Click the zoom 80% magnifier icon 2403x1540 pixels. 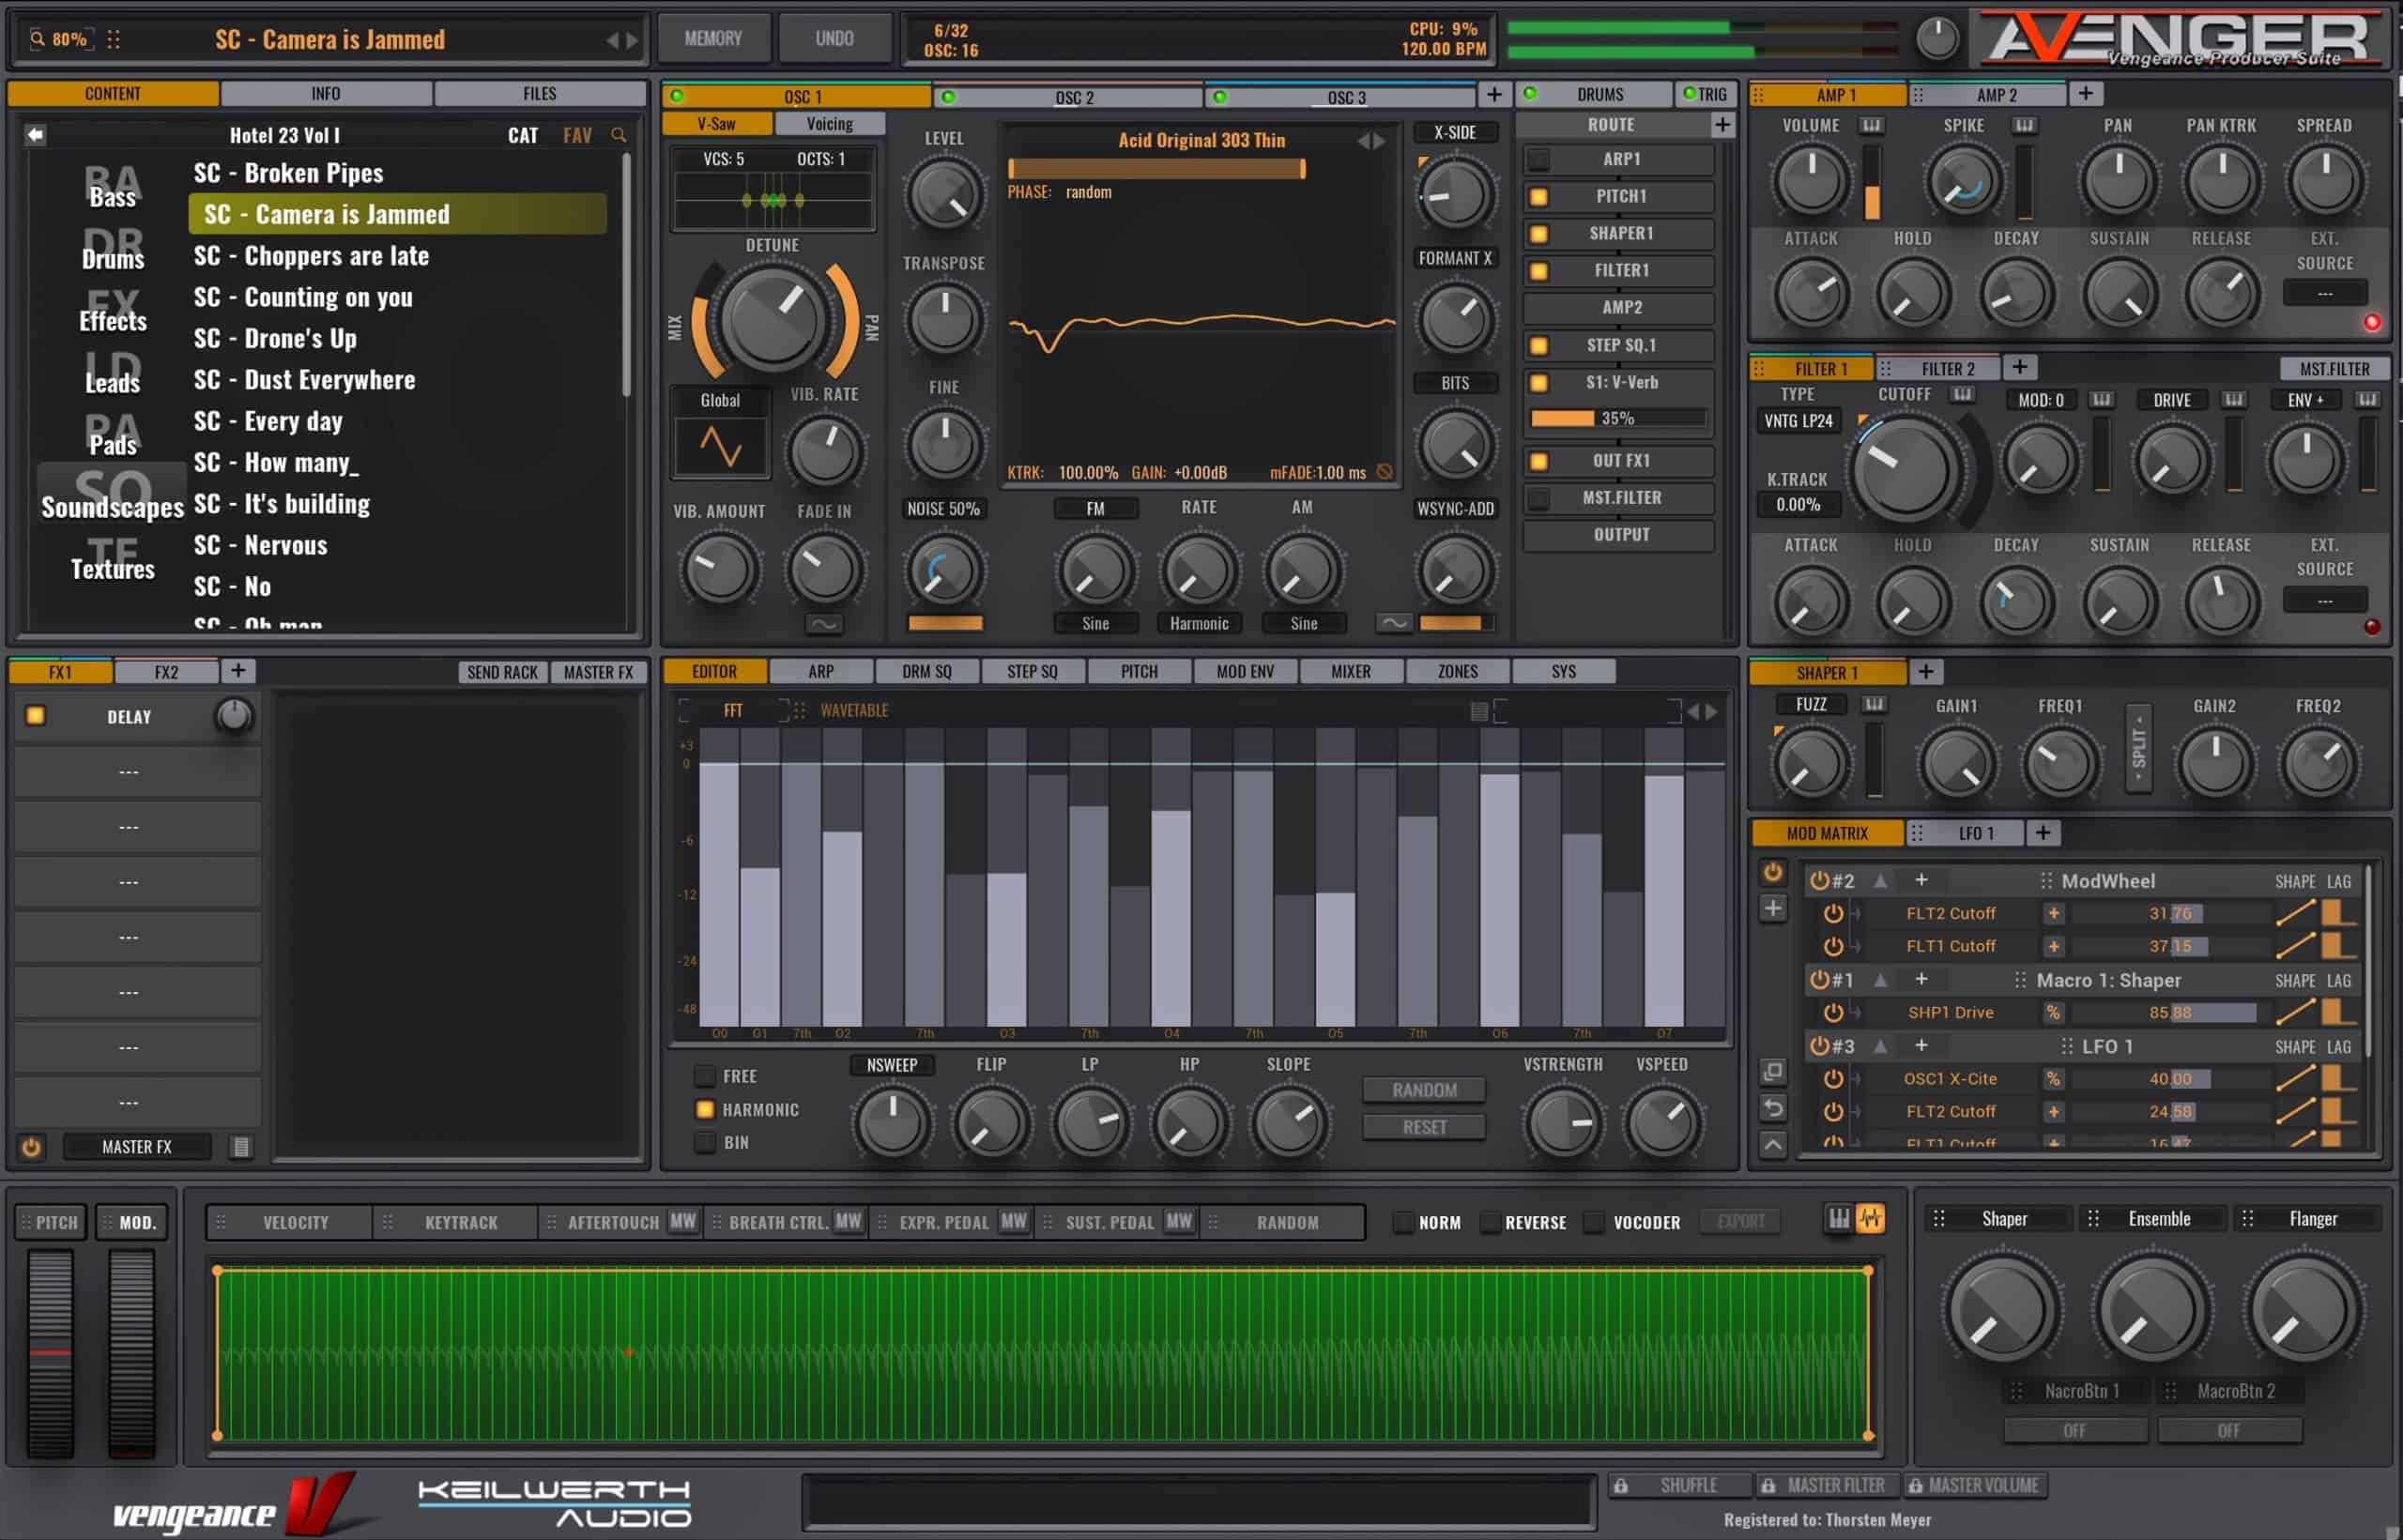37,39
